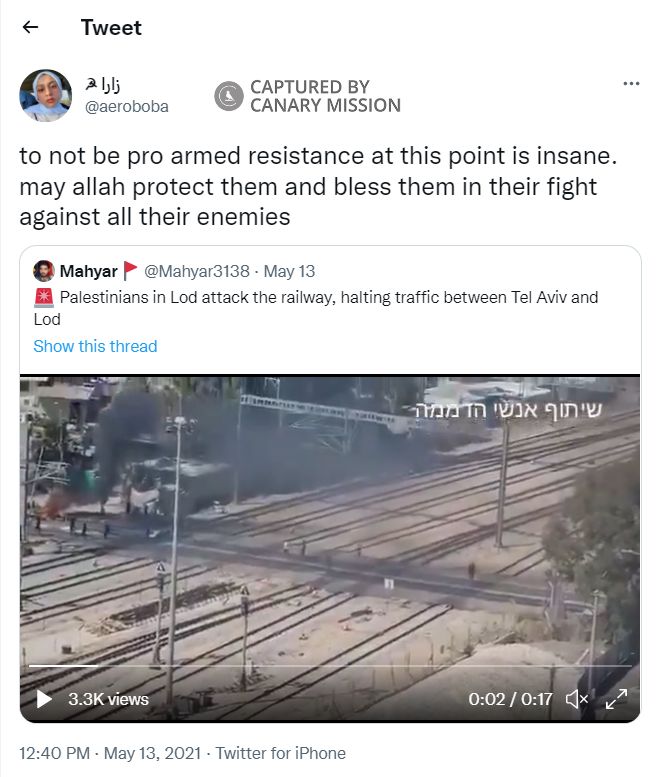659x777 pixels.
Task: Click the Canary Mission logo icon
Action: (228, 96)
